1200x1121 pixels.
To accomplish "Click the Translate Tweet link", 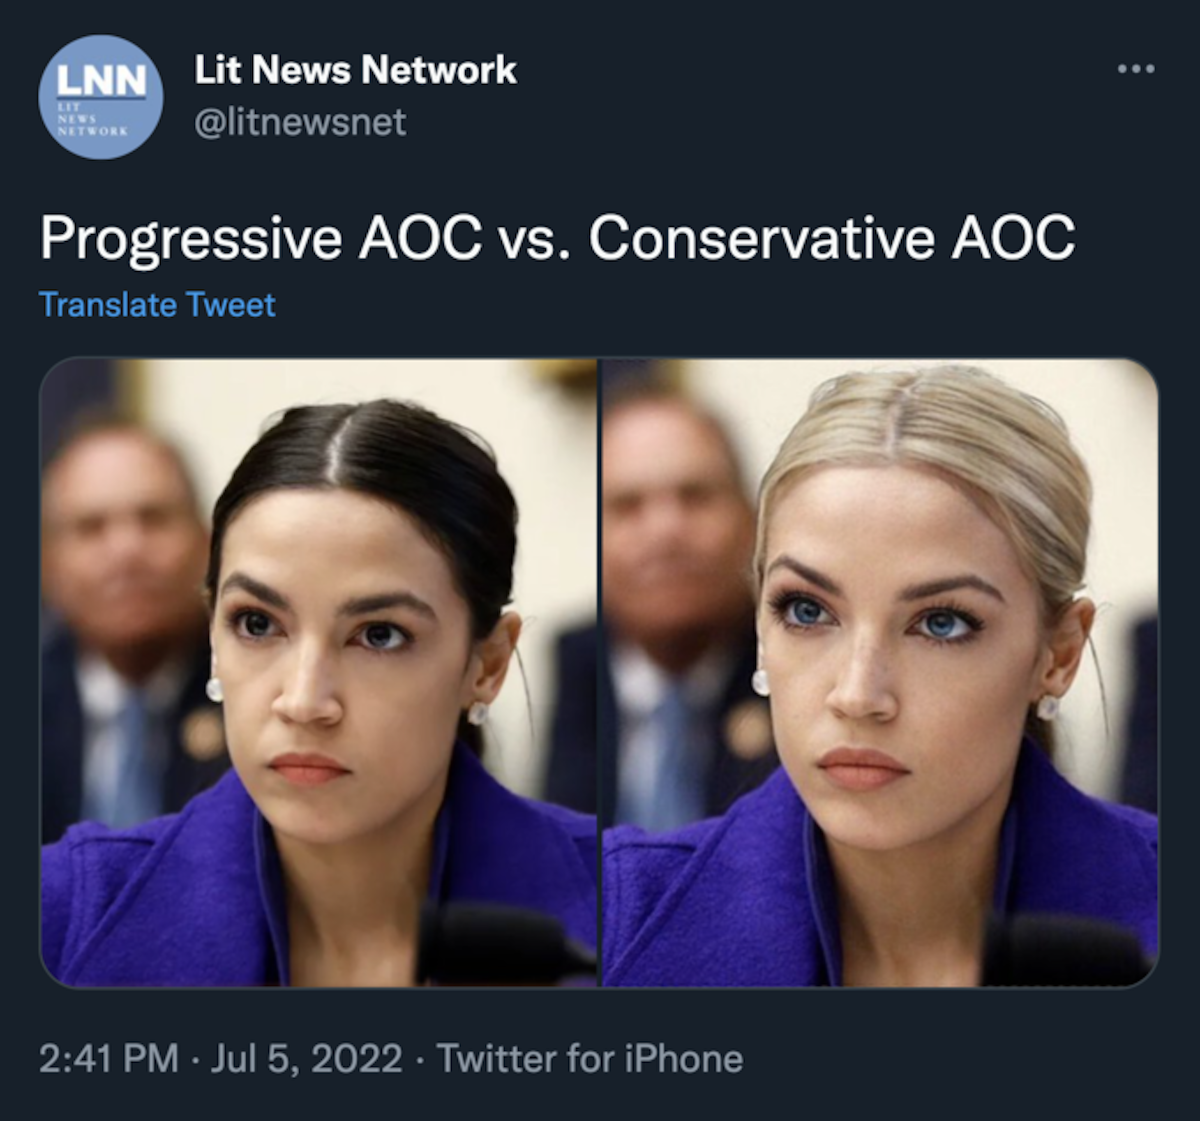I will [157, 304].
